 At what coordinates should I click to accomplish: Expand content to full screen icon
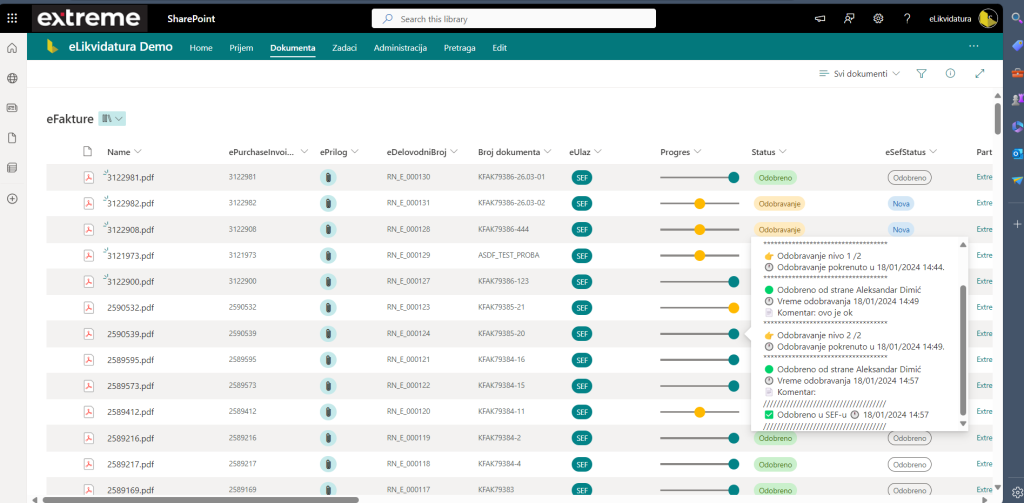click(x=979, y=73)
